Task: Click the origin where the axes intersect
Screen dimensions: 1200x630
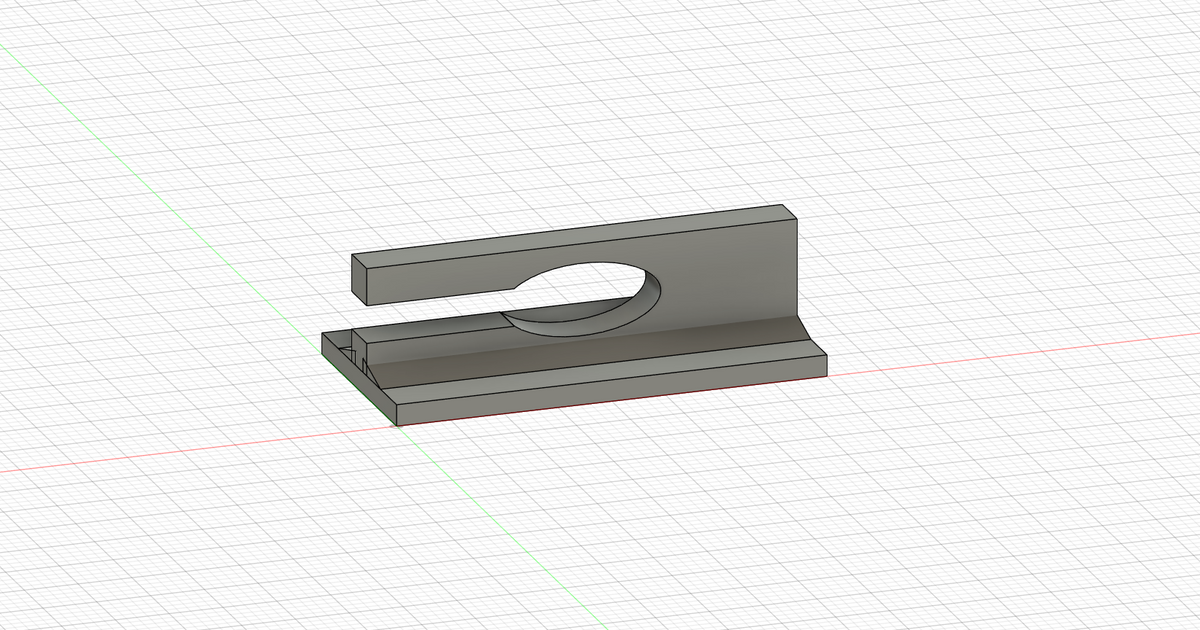Action: (x=395, y=425)
